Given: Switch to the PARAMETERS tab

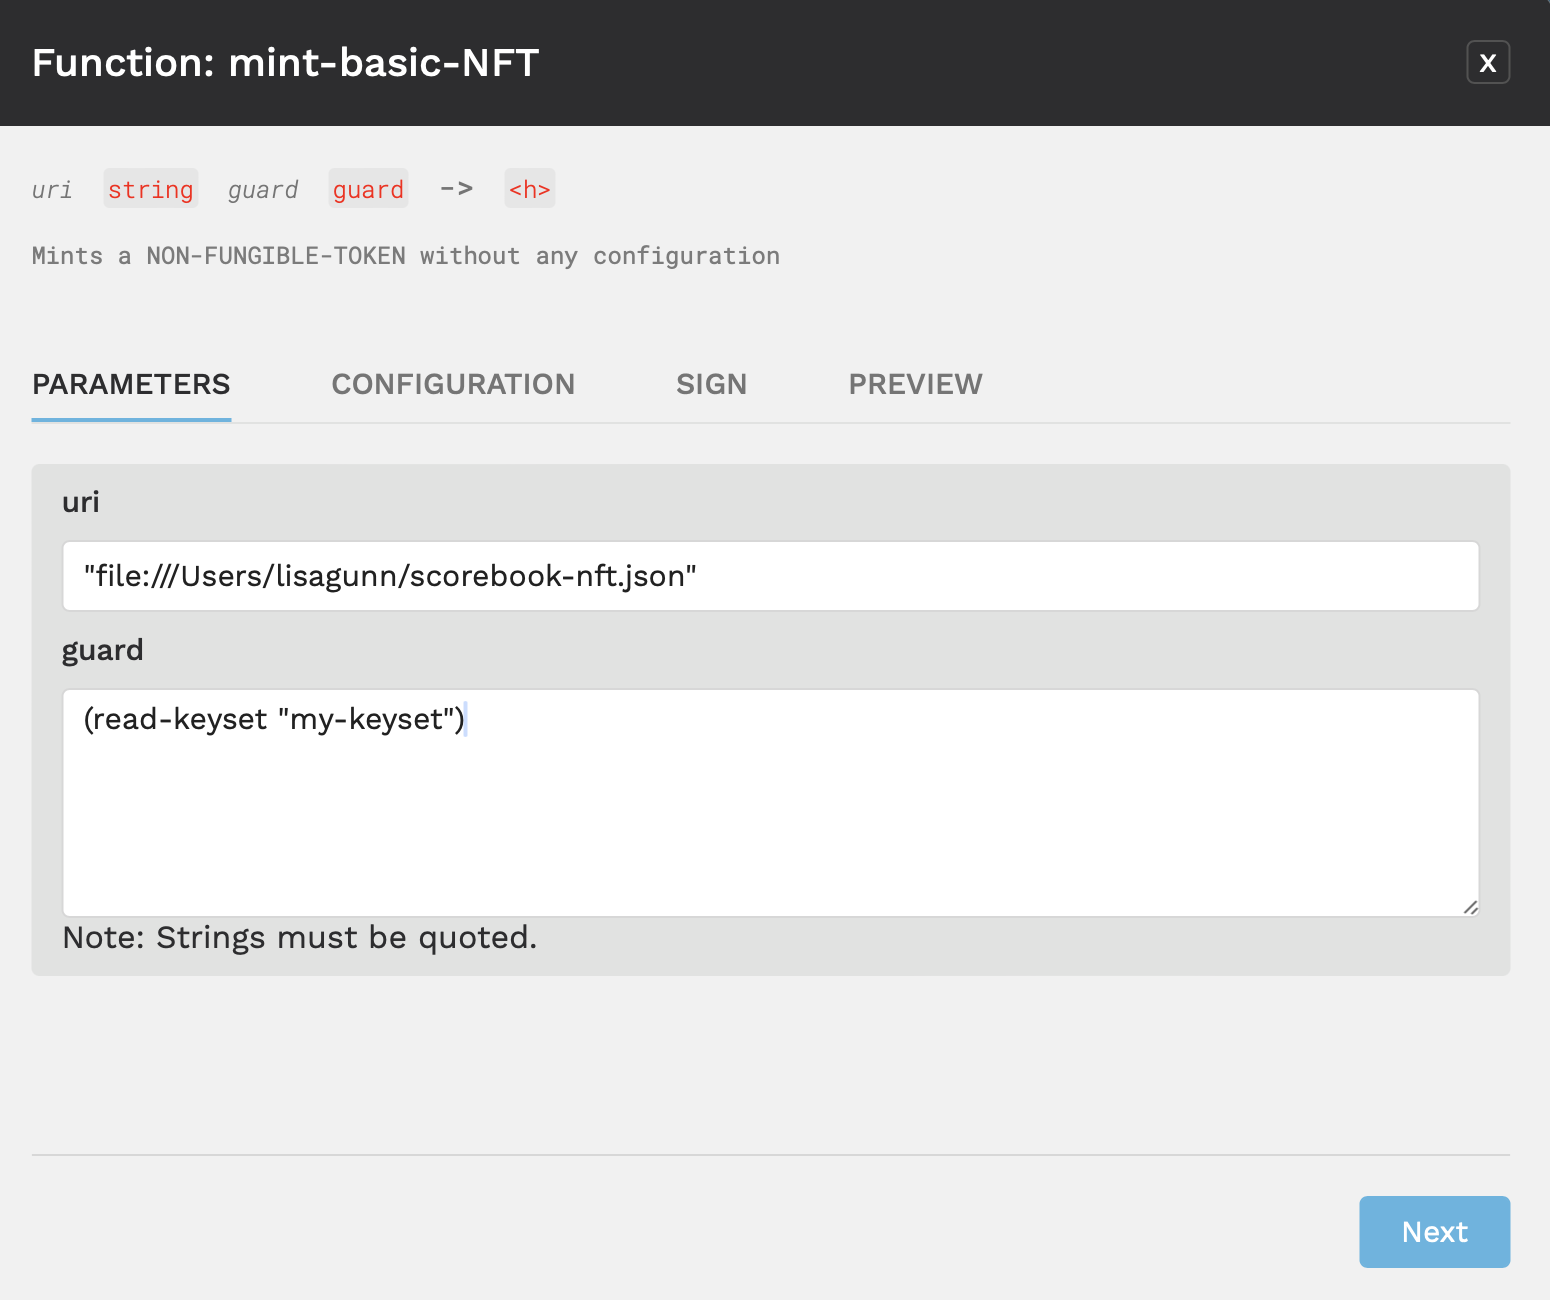Looking at the screenshot, I should tap(131, 385).
